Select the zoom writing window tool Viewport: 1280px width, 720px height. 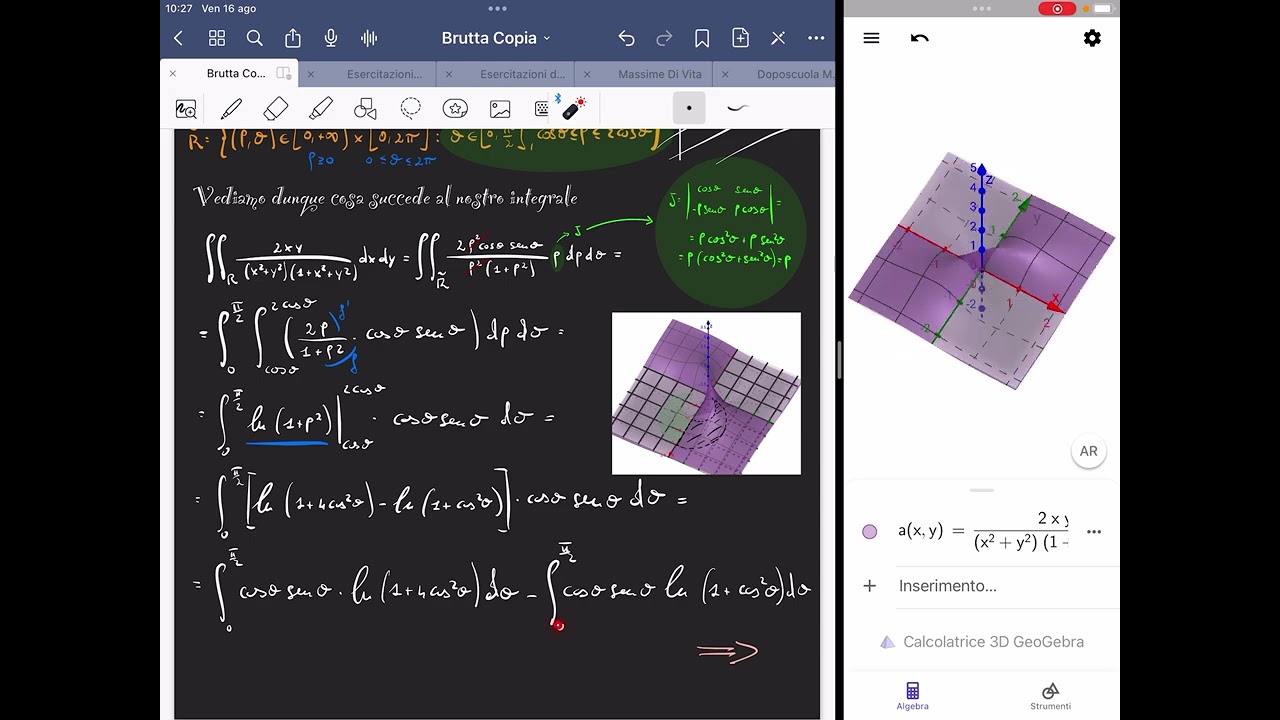pos(186,109)
